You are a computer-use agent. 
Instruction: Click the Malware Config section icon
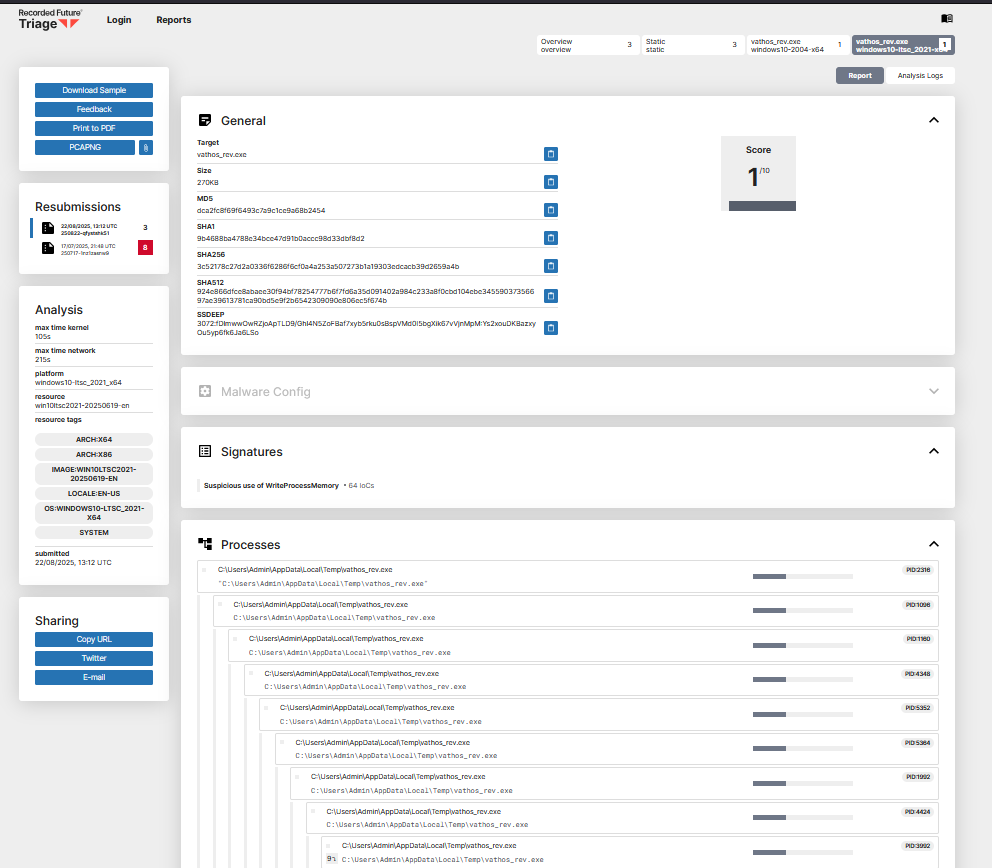pyautogui.click(x=205, y=391)
